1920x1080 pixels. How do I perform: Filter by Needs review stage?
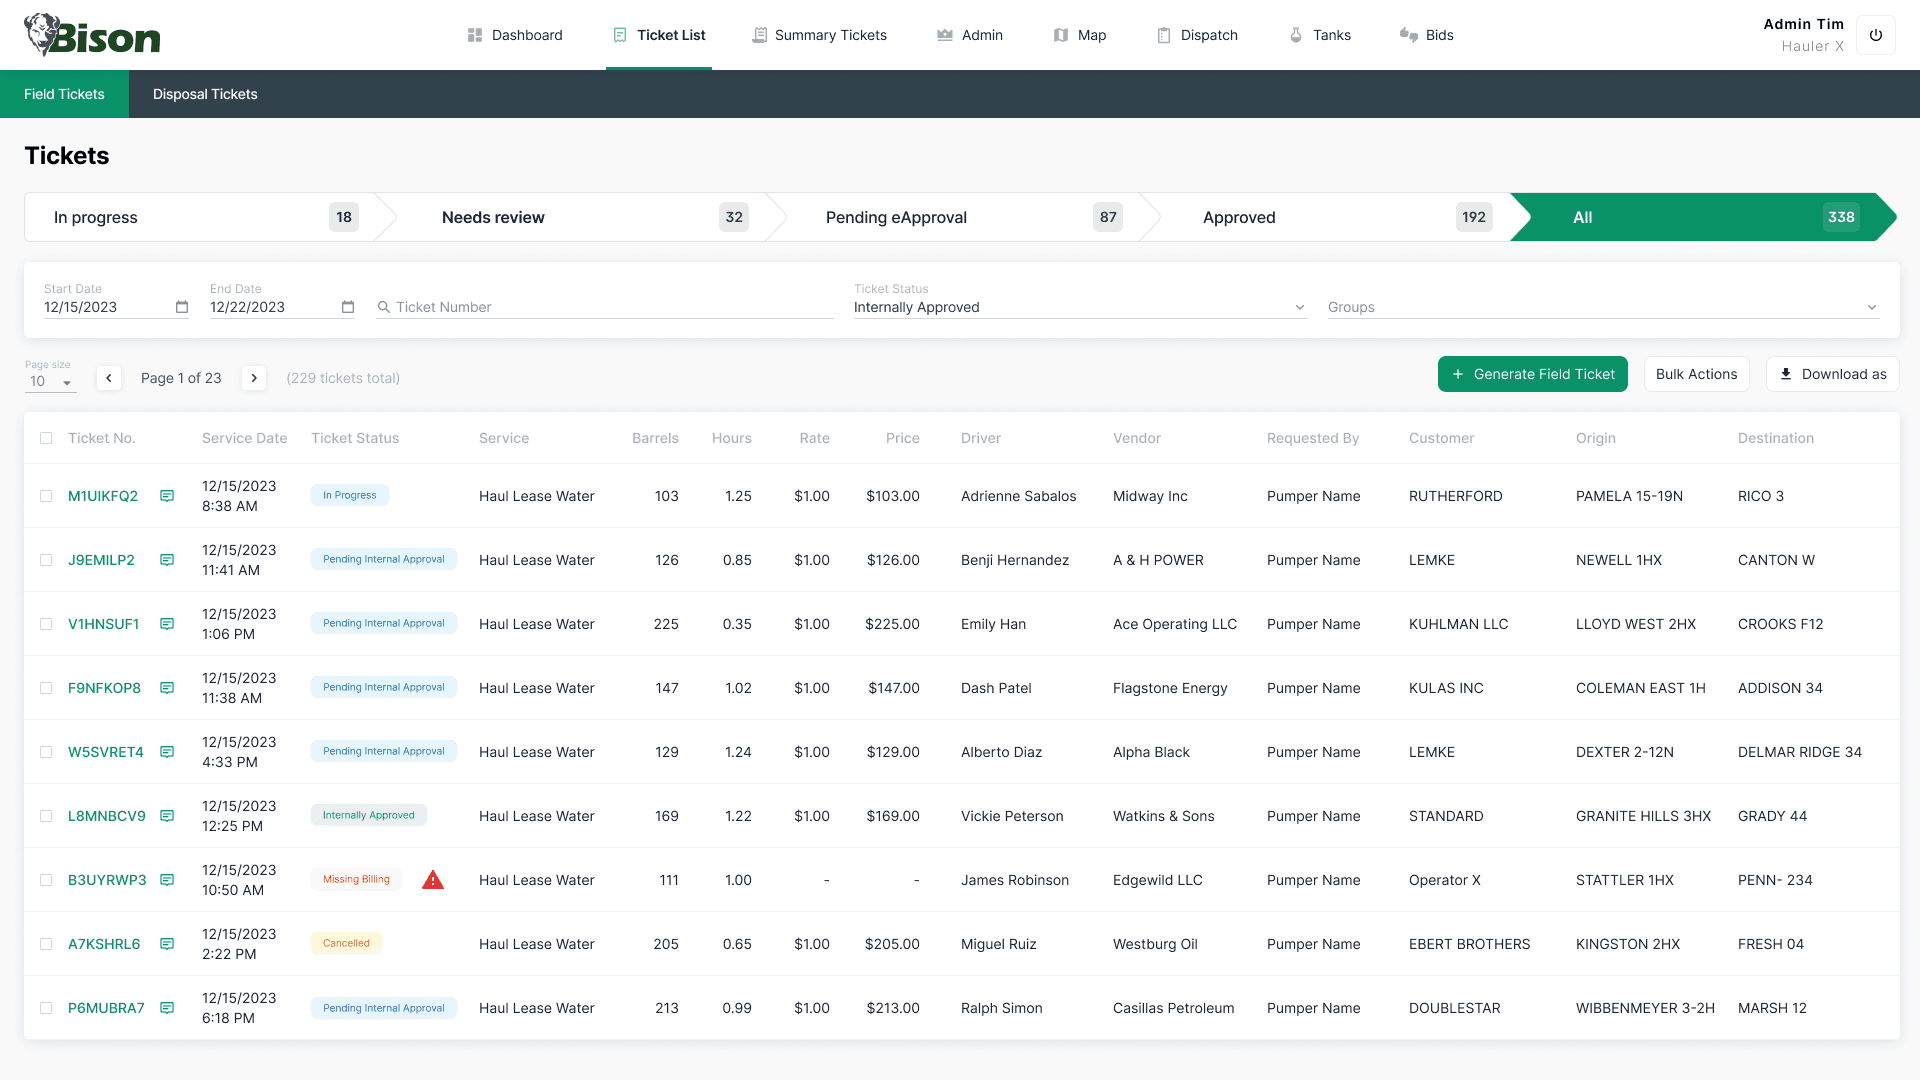coord(580,217)
